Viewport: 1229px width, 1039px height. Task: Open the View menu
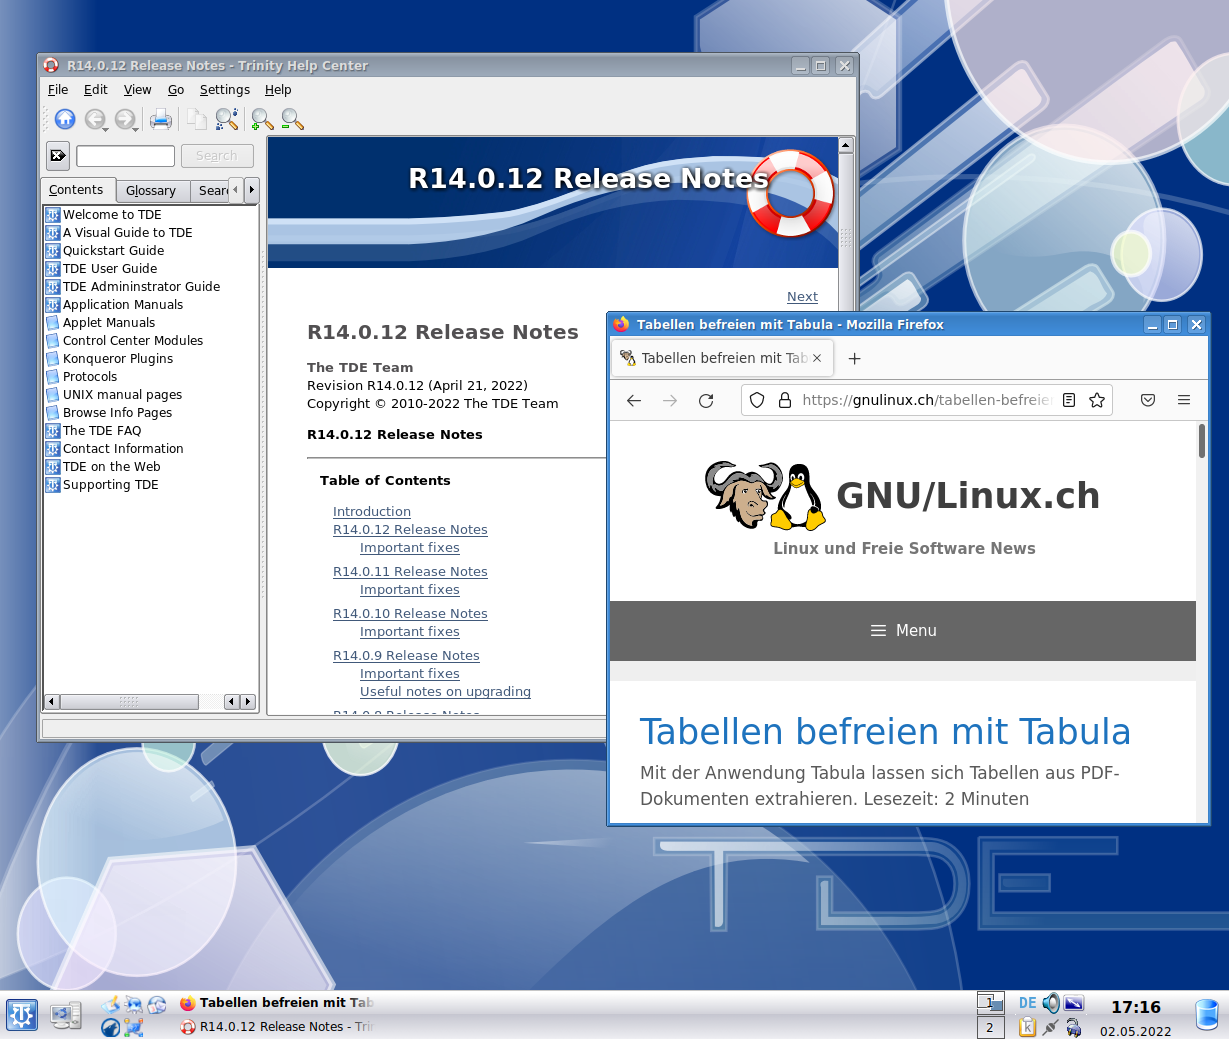(137, 90)
